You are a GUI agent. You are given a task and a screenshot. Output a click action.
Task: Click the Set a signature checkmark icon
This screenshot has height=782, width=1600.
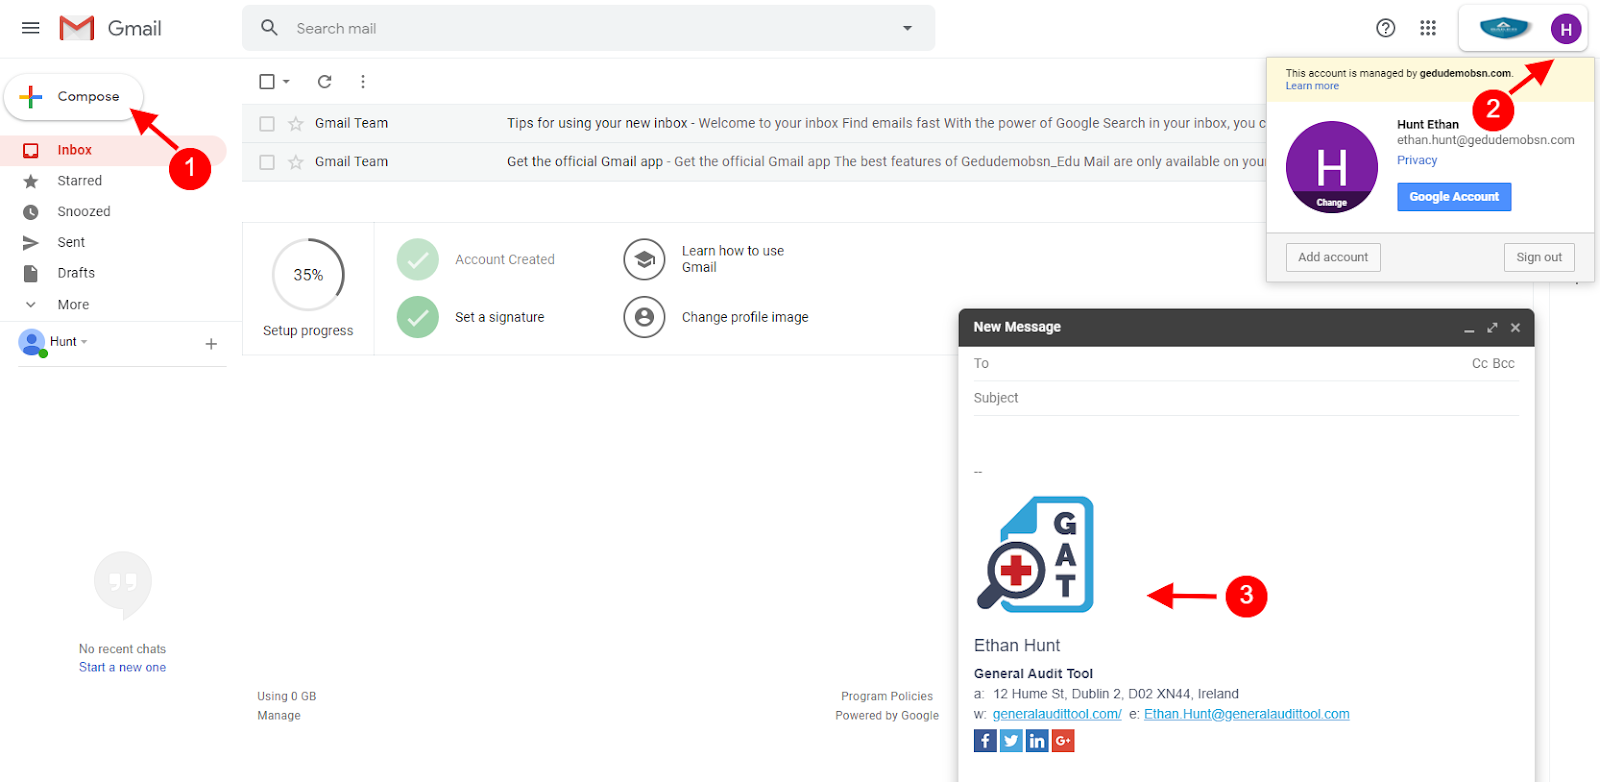pos(418,317)
